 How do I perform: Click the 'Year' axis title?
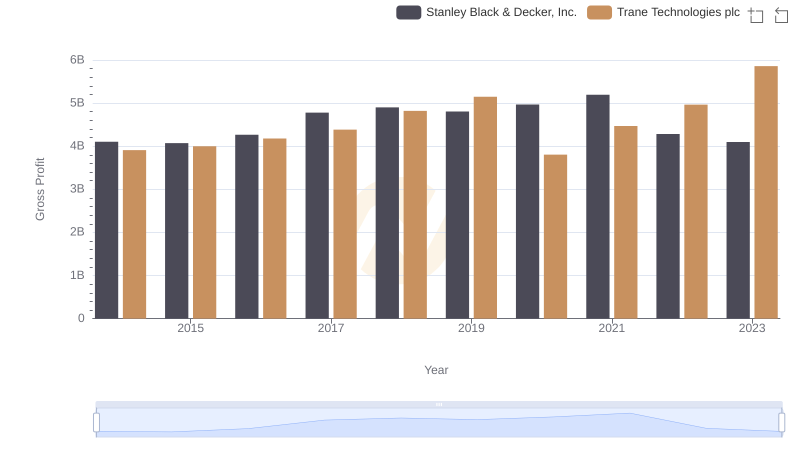(x=436, y=370)
